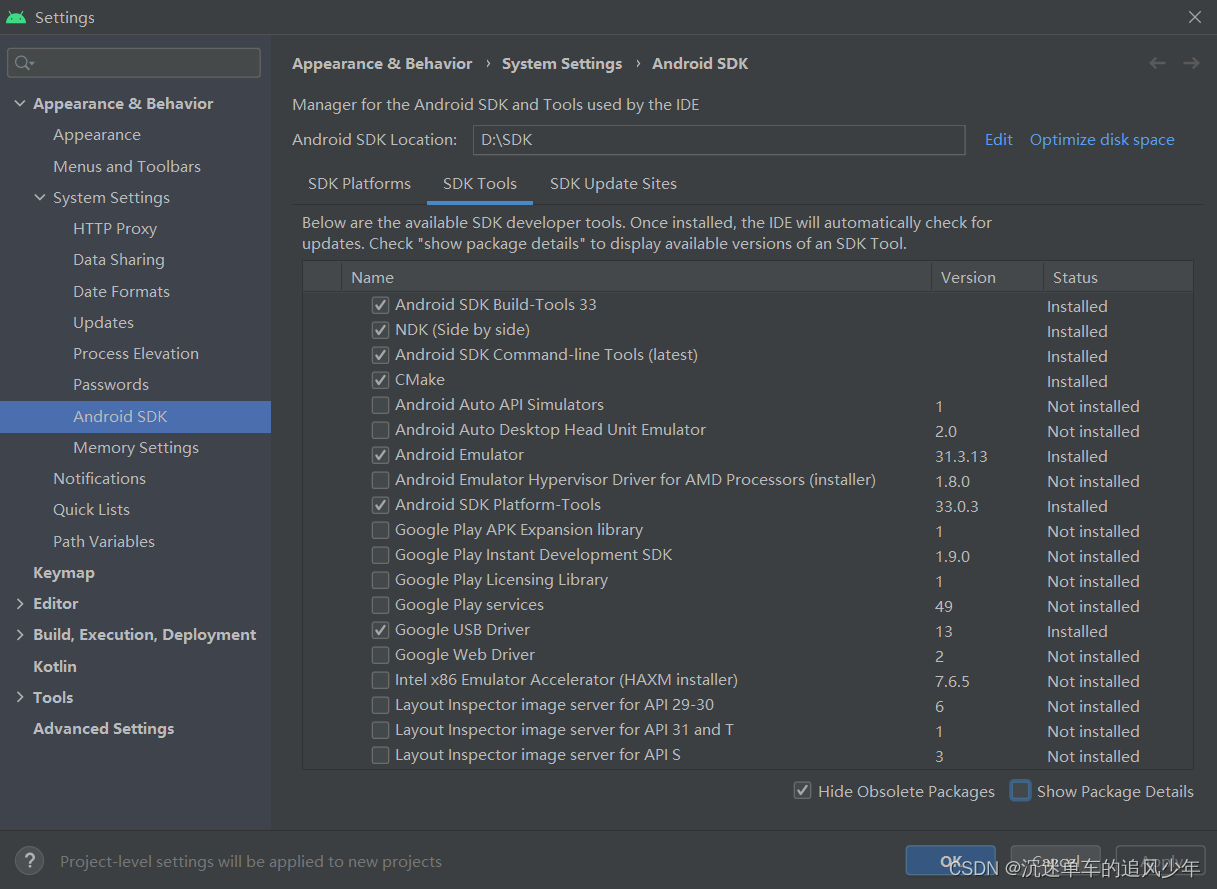
Task: Click the OK button
Action: tap(950, 861)
